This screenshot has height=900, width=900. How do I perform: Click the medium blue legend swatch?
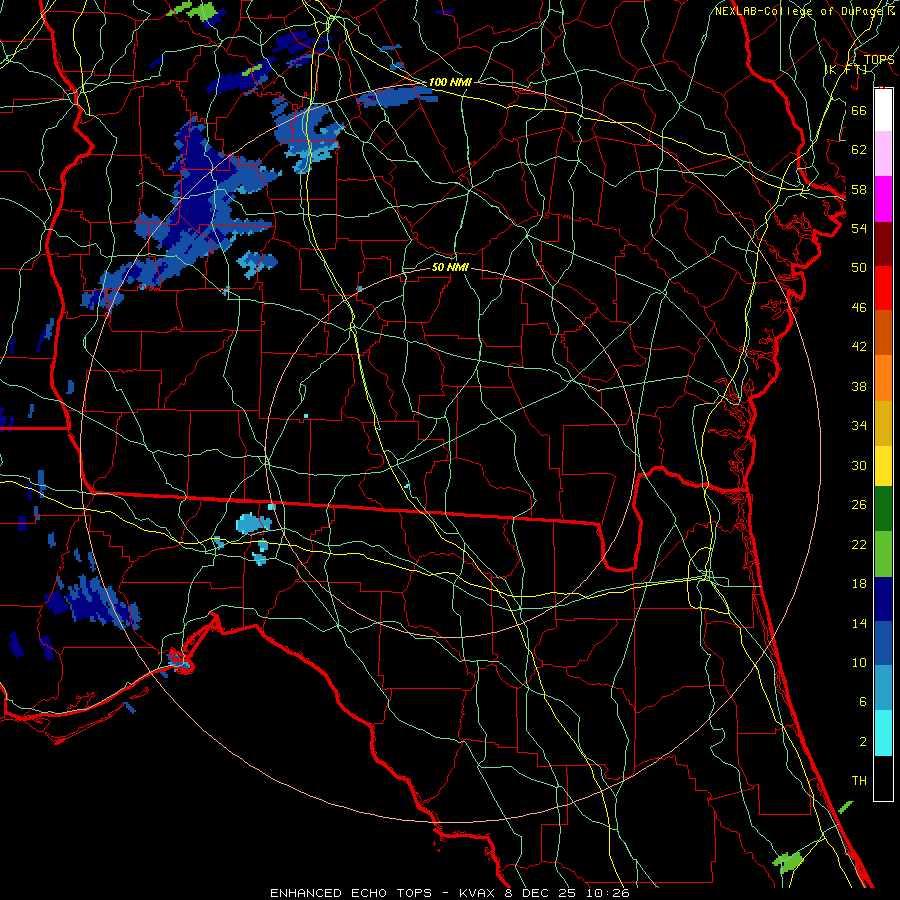[883, 643]
